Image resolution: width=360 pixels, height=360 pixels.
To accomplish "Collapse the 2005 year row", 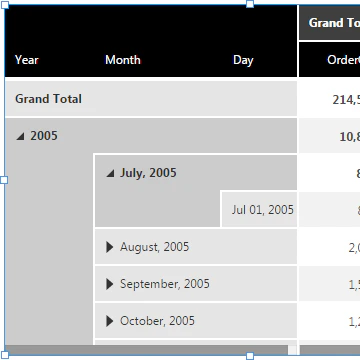I will (x=21, y=136).
